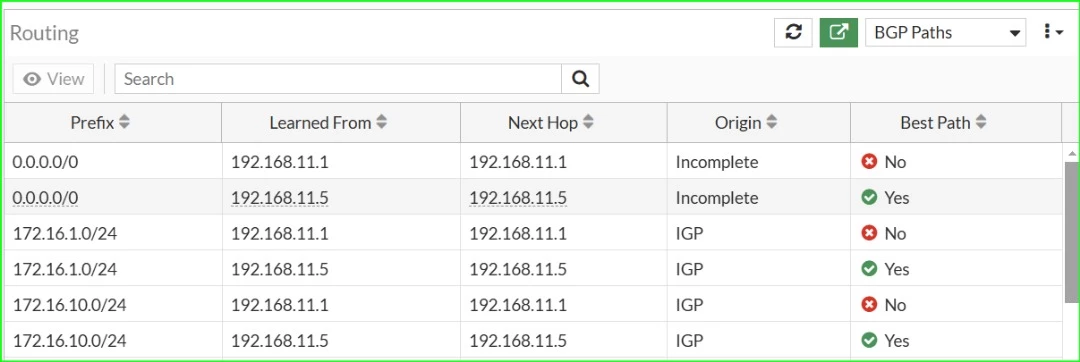Open routing widget in a new window
Image resolution: width=1080 pixels, height=362 pixels.
coord(838,32)
